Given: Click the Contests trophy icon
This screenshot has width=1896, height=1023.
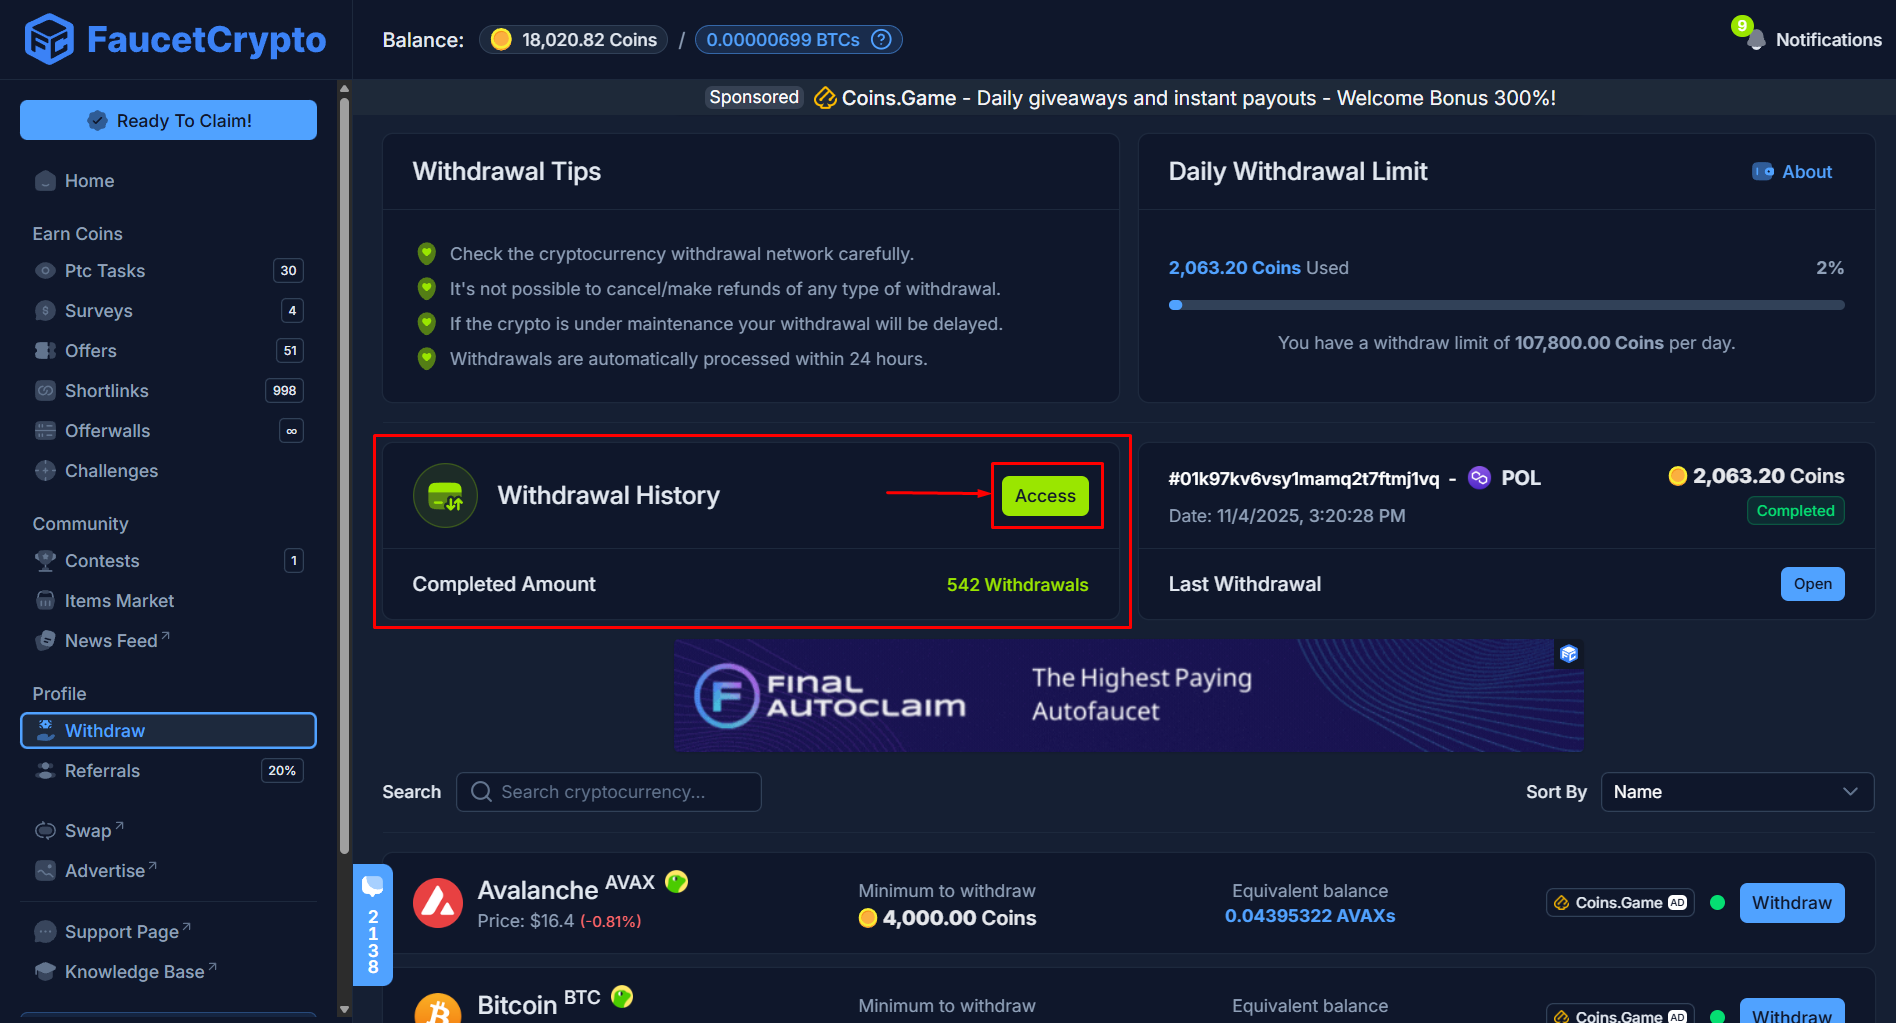Looking at the screenshot, I should [45, 560].
